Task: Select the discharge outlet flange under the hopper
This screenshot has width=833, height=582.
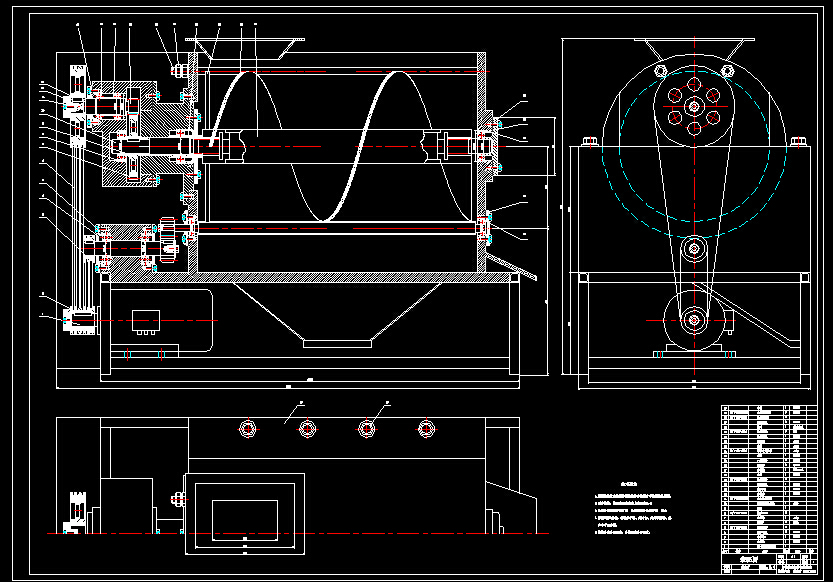Action: [337, 344]
